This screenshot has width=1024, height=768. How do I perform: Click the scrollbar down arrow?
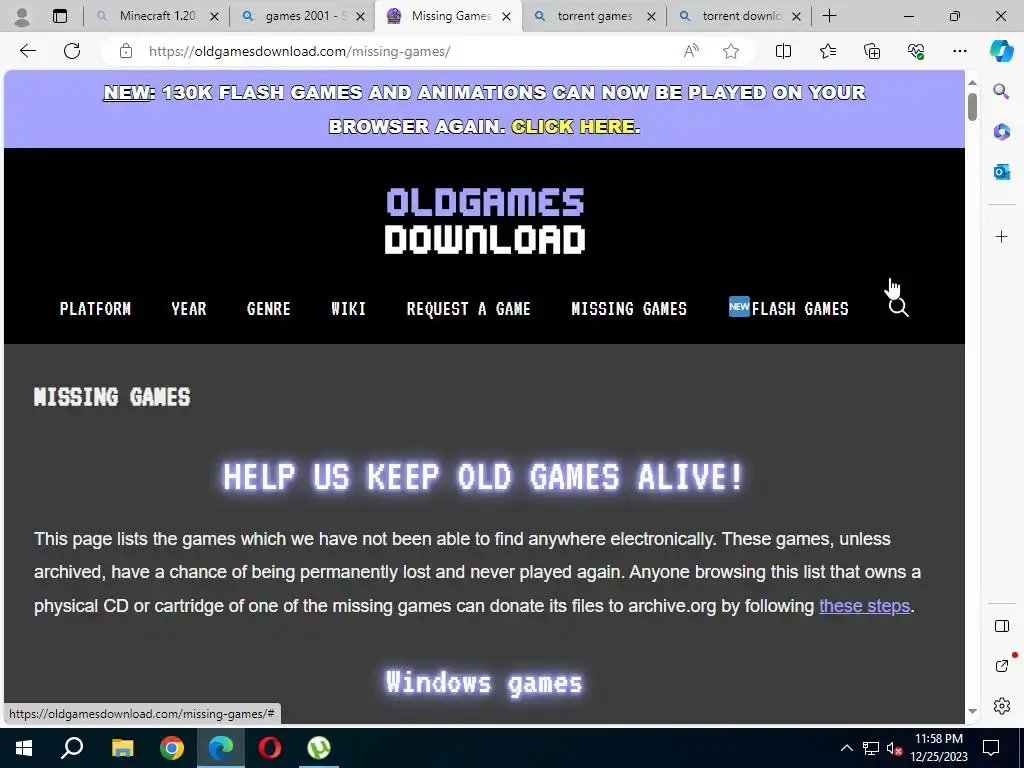[972, 711]
